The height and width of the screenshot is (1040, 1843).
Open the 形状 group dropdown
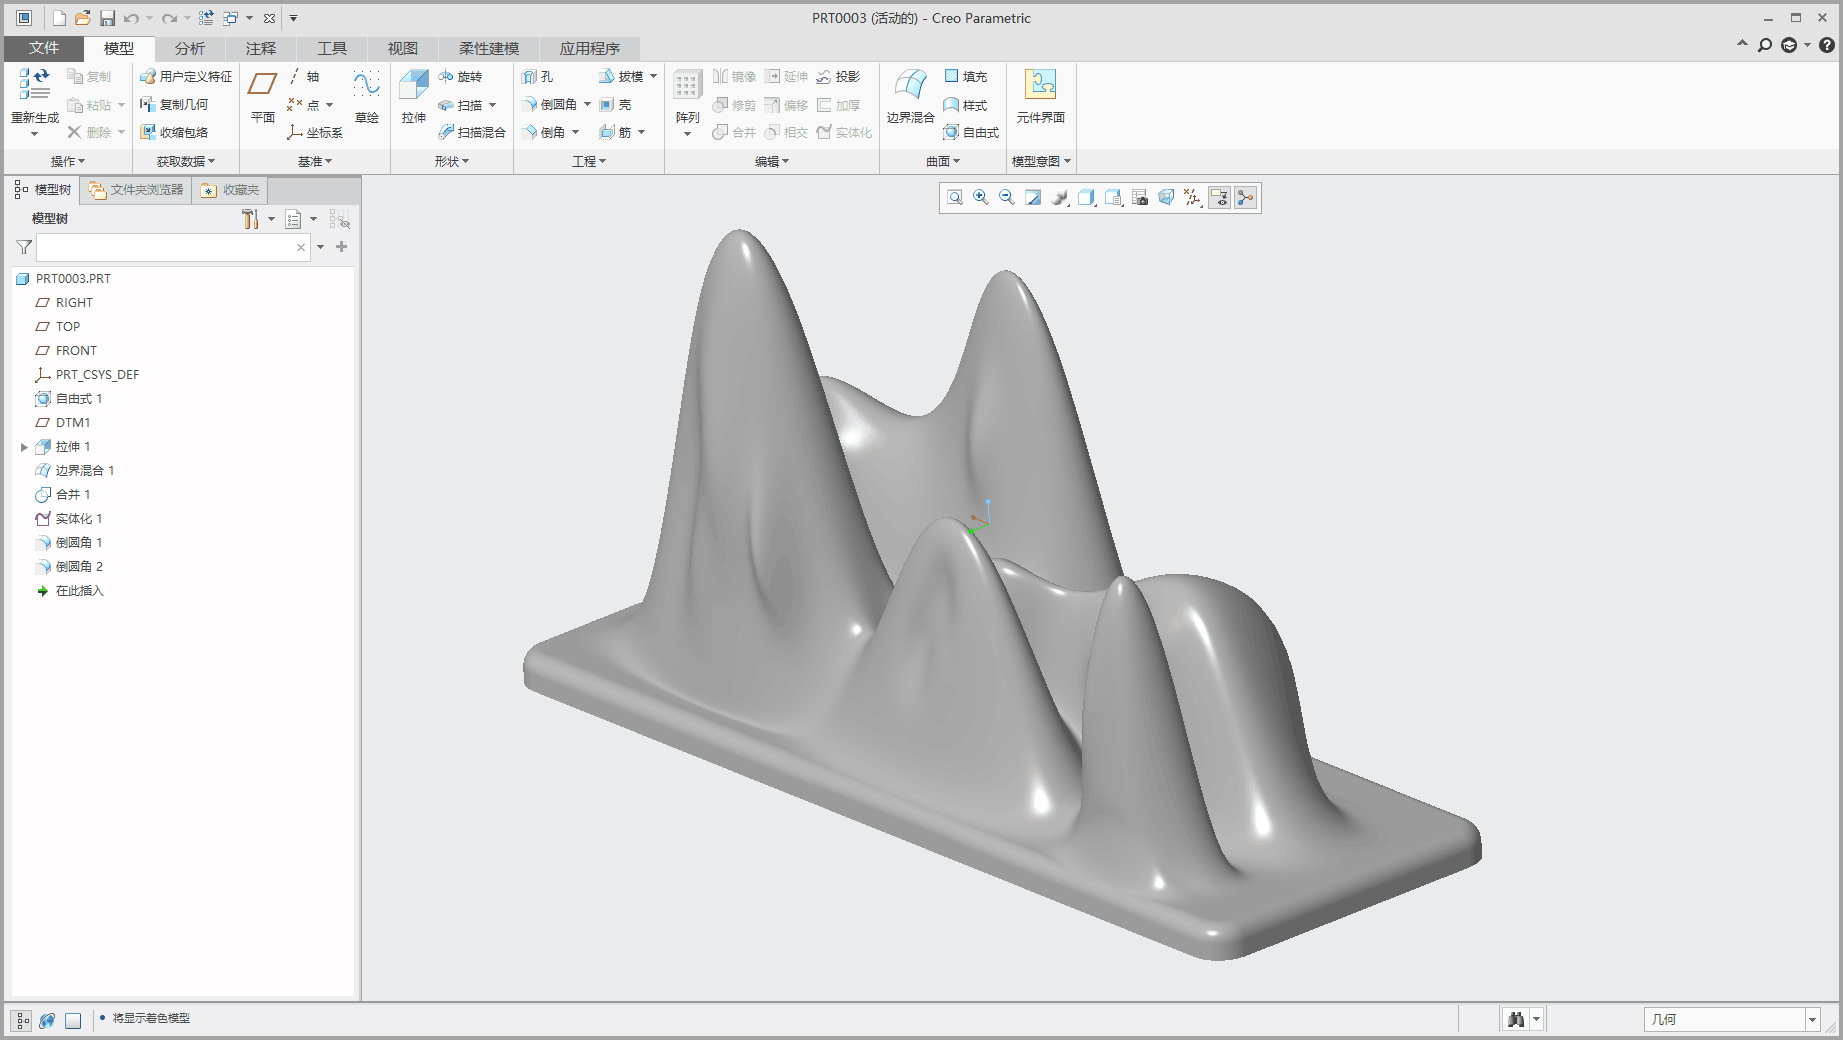451,161
